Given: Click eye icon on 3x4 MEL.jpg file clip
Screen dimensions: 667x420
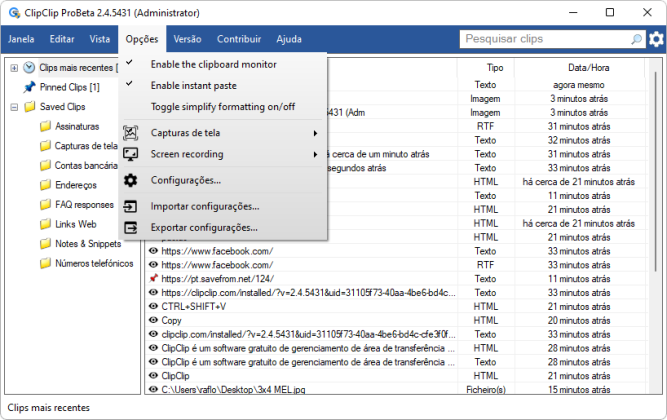Looking at the screenshot, I should click(153, 389).
